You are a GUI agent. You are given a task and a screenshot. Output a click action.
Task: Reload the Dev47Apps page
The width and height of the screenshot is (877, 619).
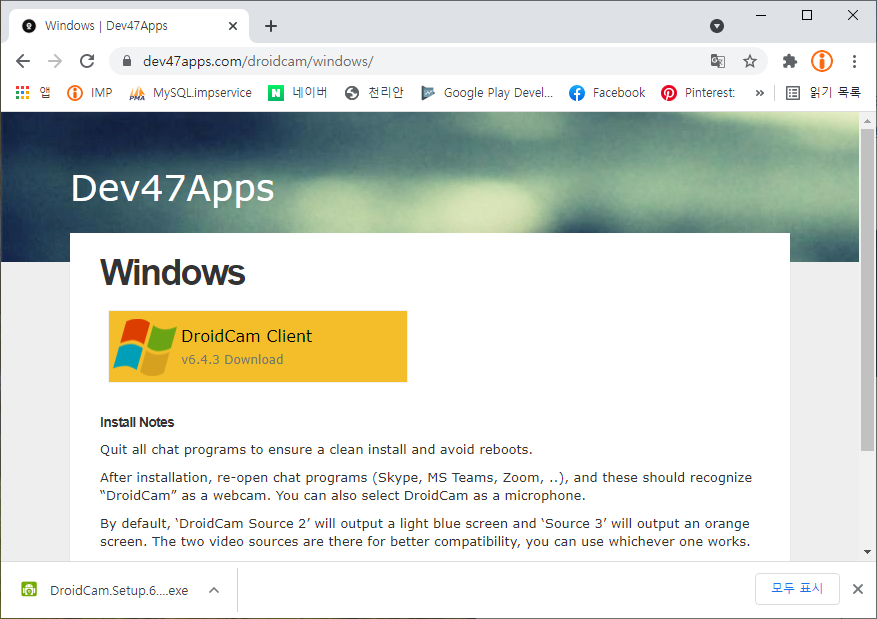[x=87, y=61]
